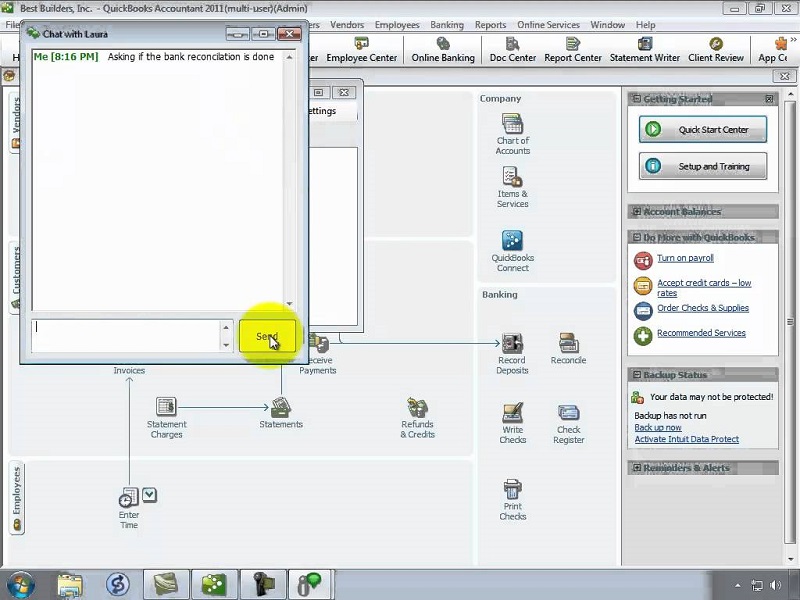800x600 pixels.
Task: Open the Enter Time dropdown arrow
Action: (x=149, y=494)
